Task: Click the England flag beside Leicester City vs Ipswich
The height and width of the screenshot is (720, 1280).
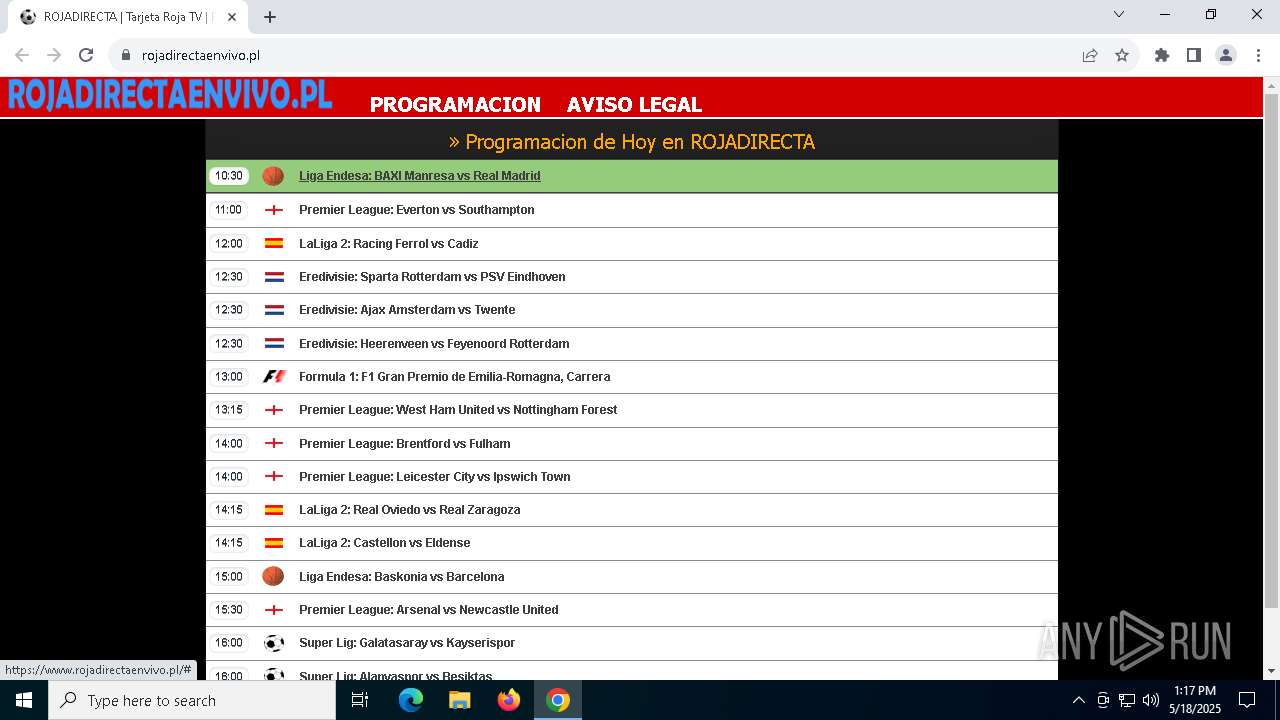Action: (273, 477)
